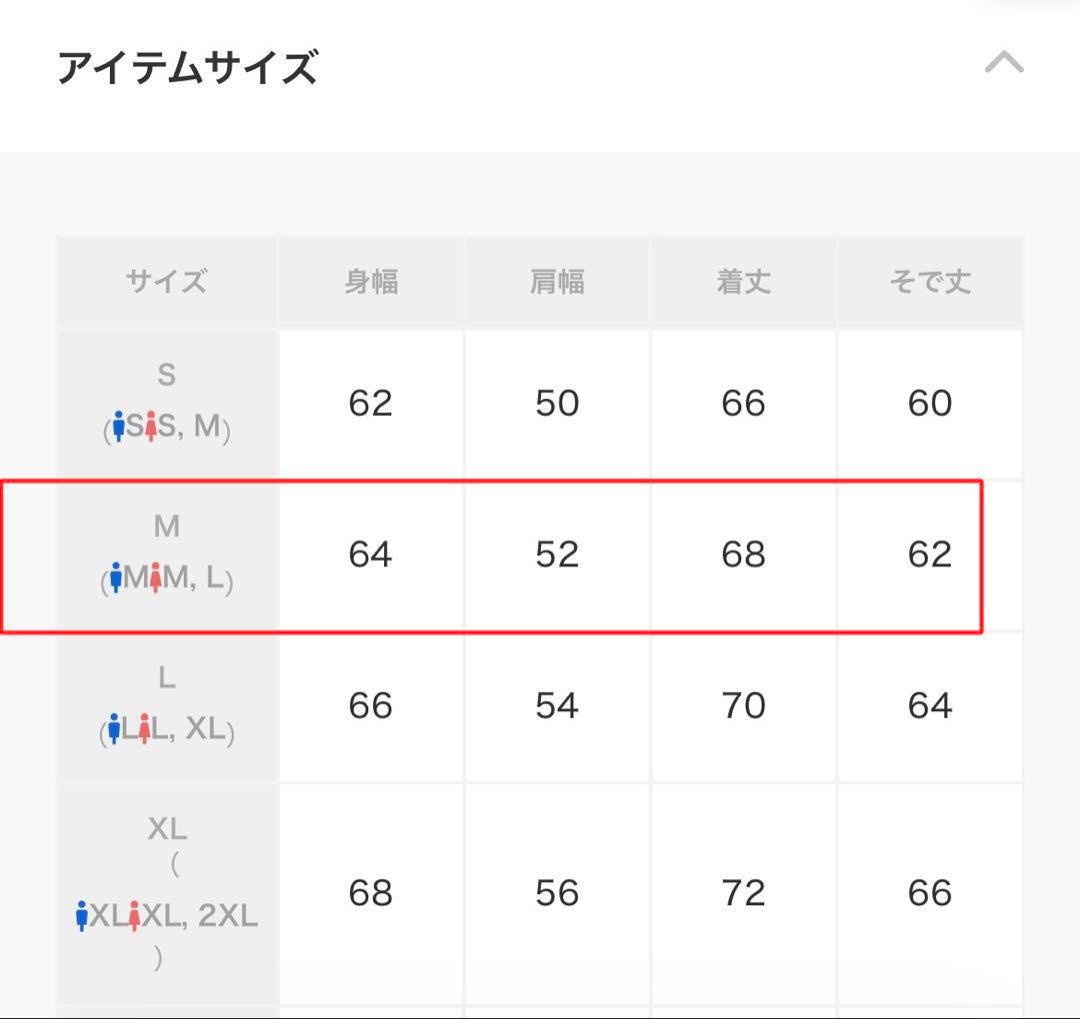Click the value 50 under 肩幅 for S

tap(558, 403)
